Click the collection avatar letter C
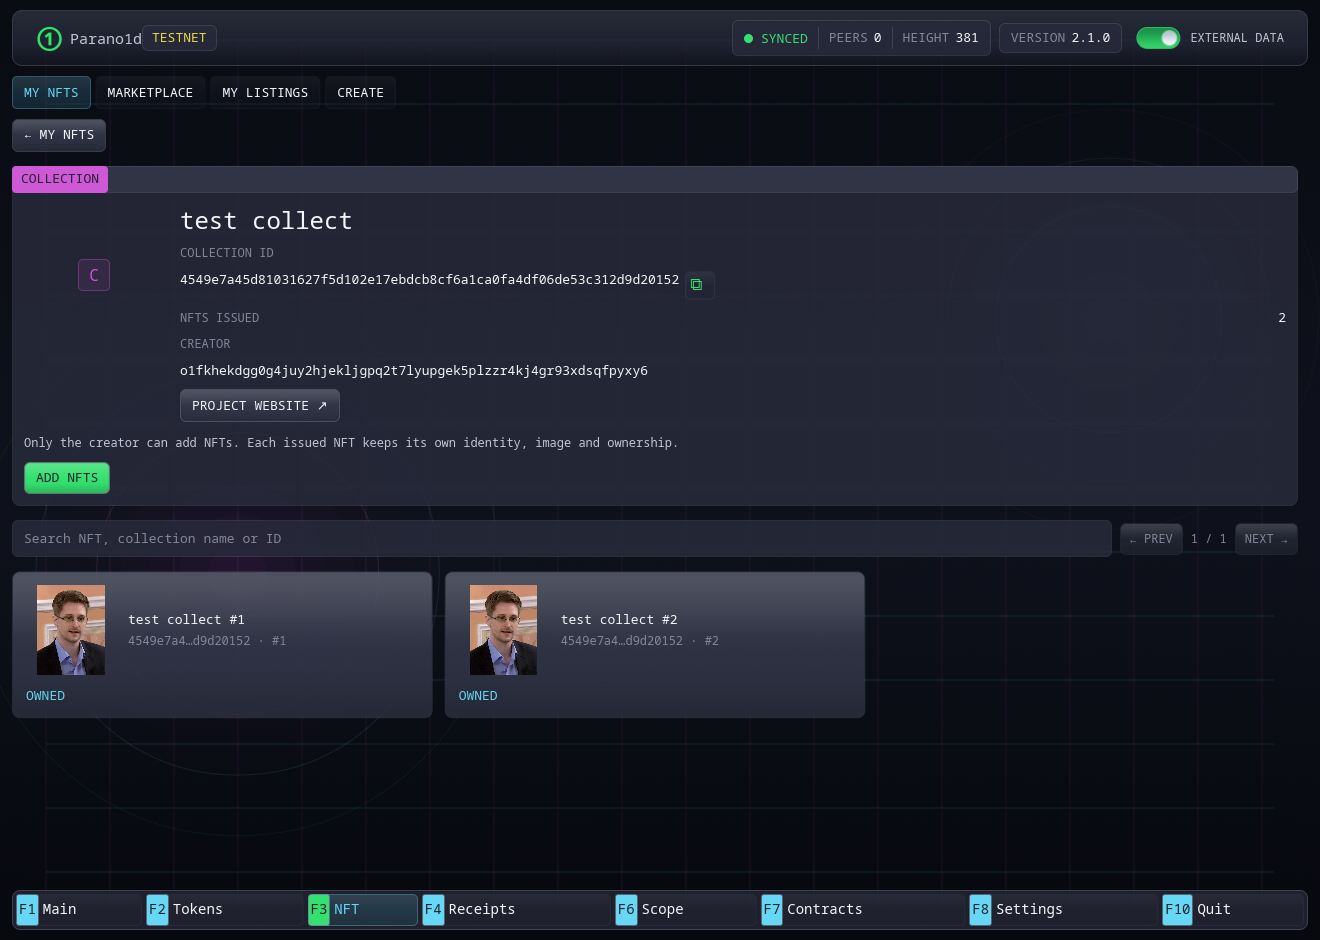The image size is (1320, 940). coord(94,275)
